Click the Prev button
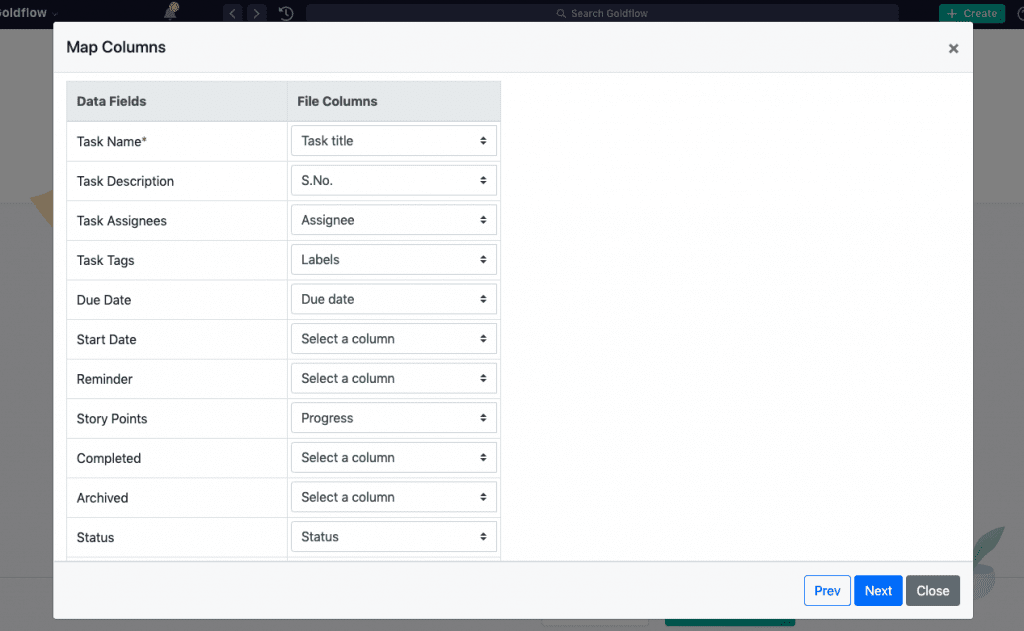The height and width of the screenshot is (631, 1024). [827, 591]
